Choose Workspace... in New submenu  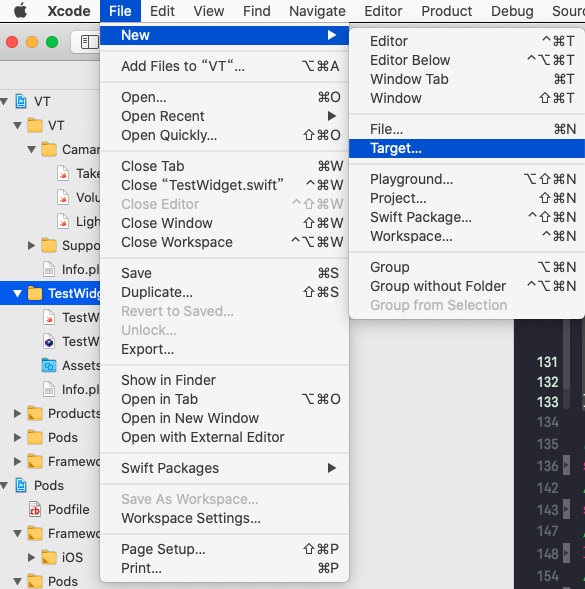click(467, 236)
